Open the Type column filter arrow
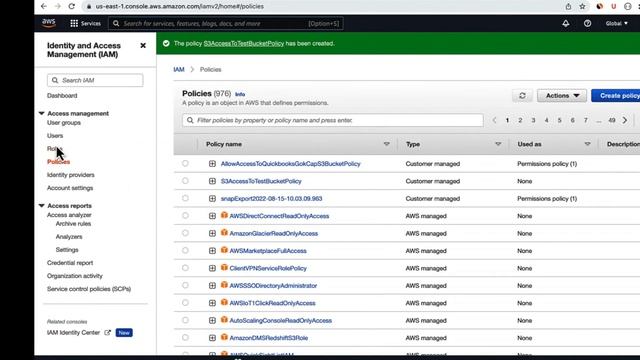Viewport: 640px width, 360px height. coord(498,144)
